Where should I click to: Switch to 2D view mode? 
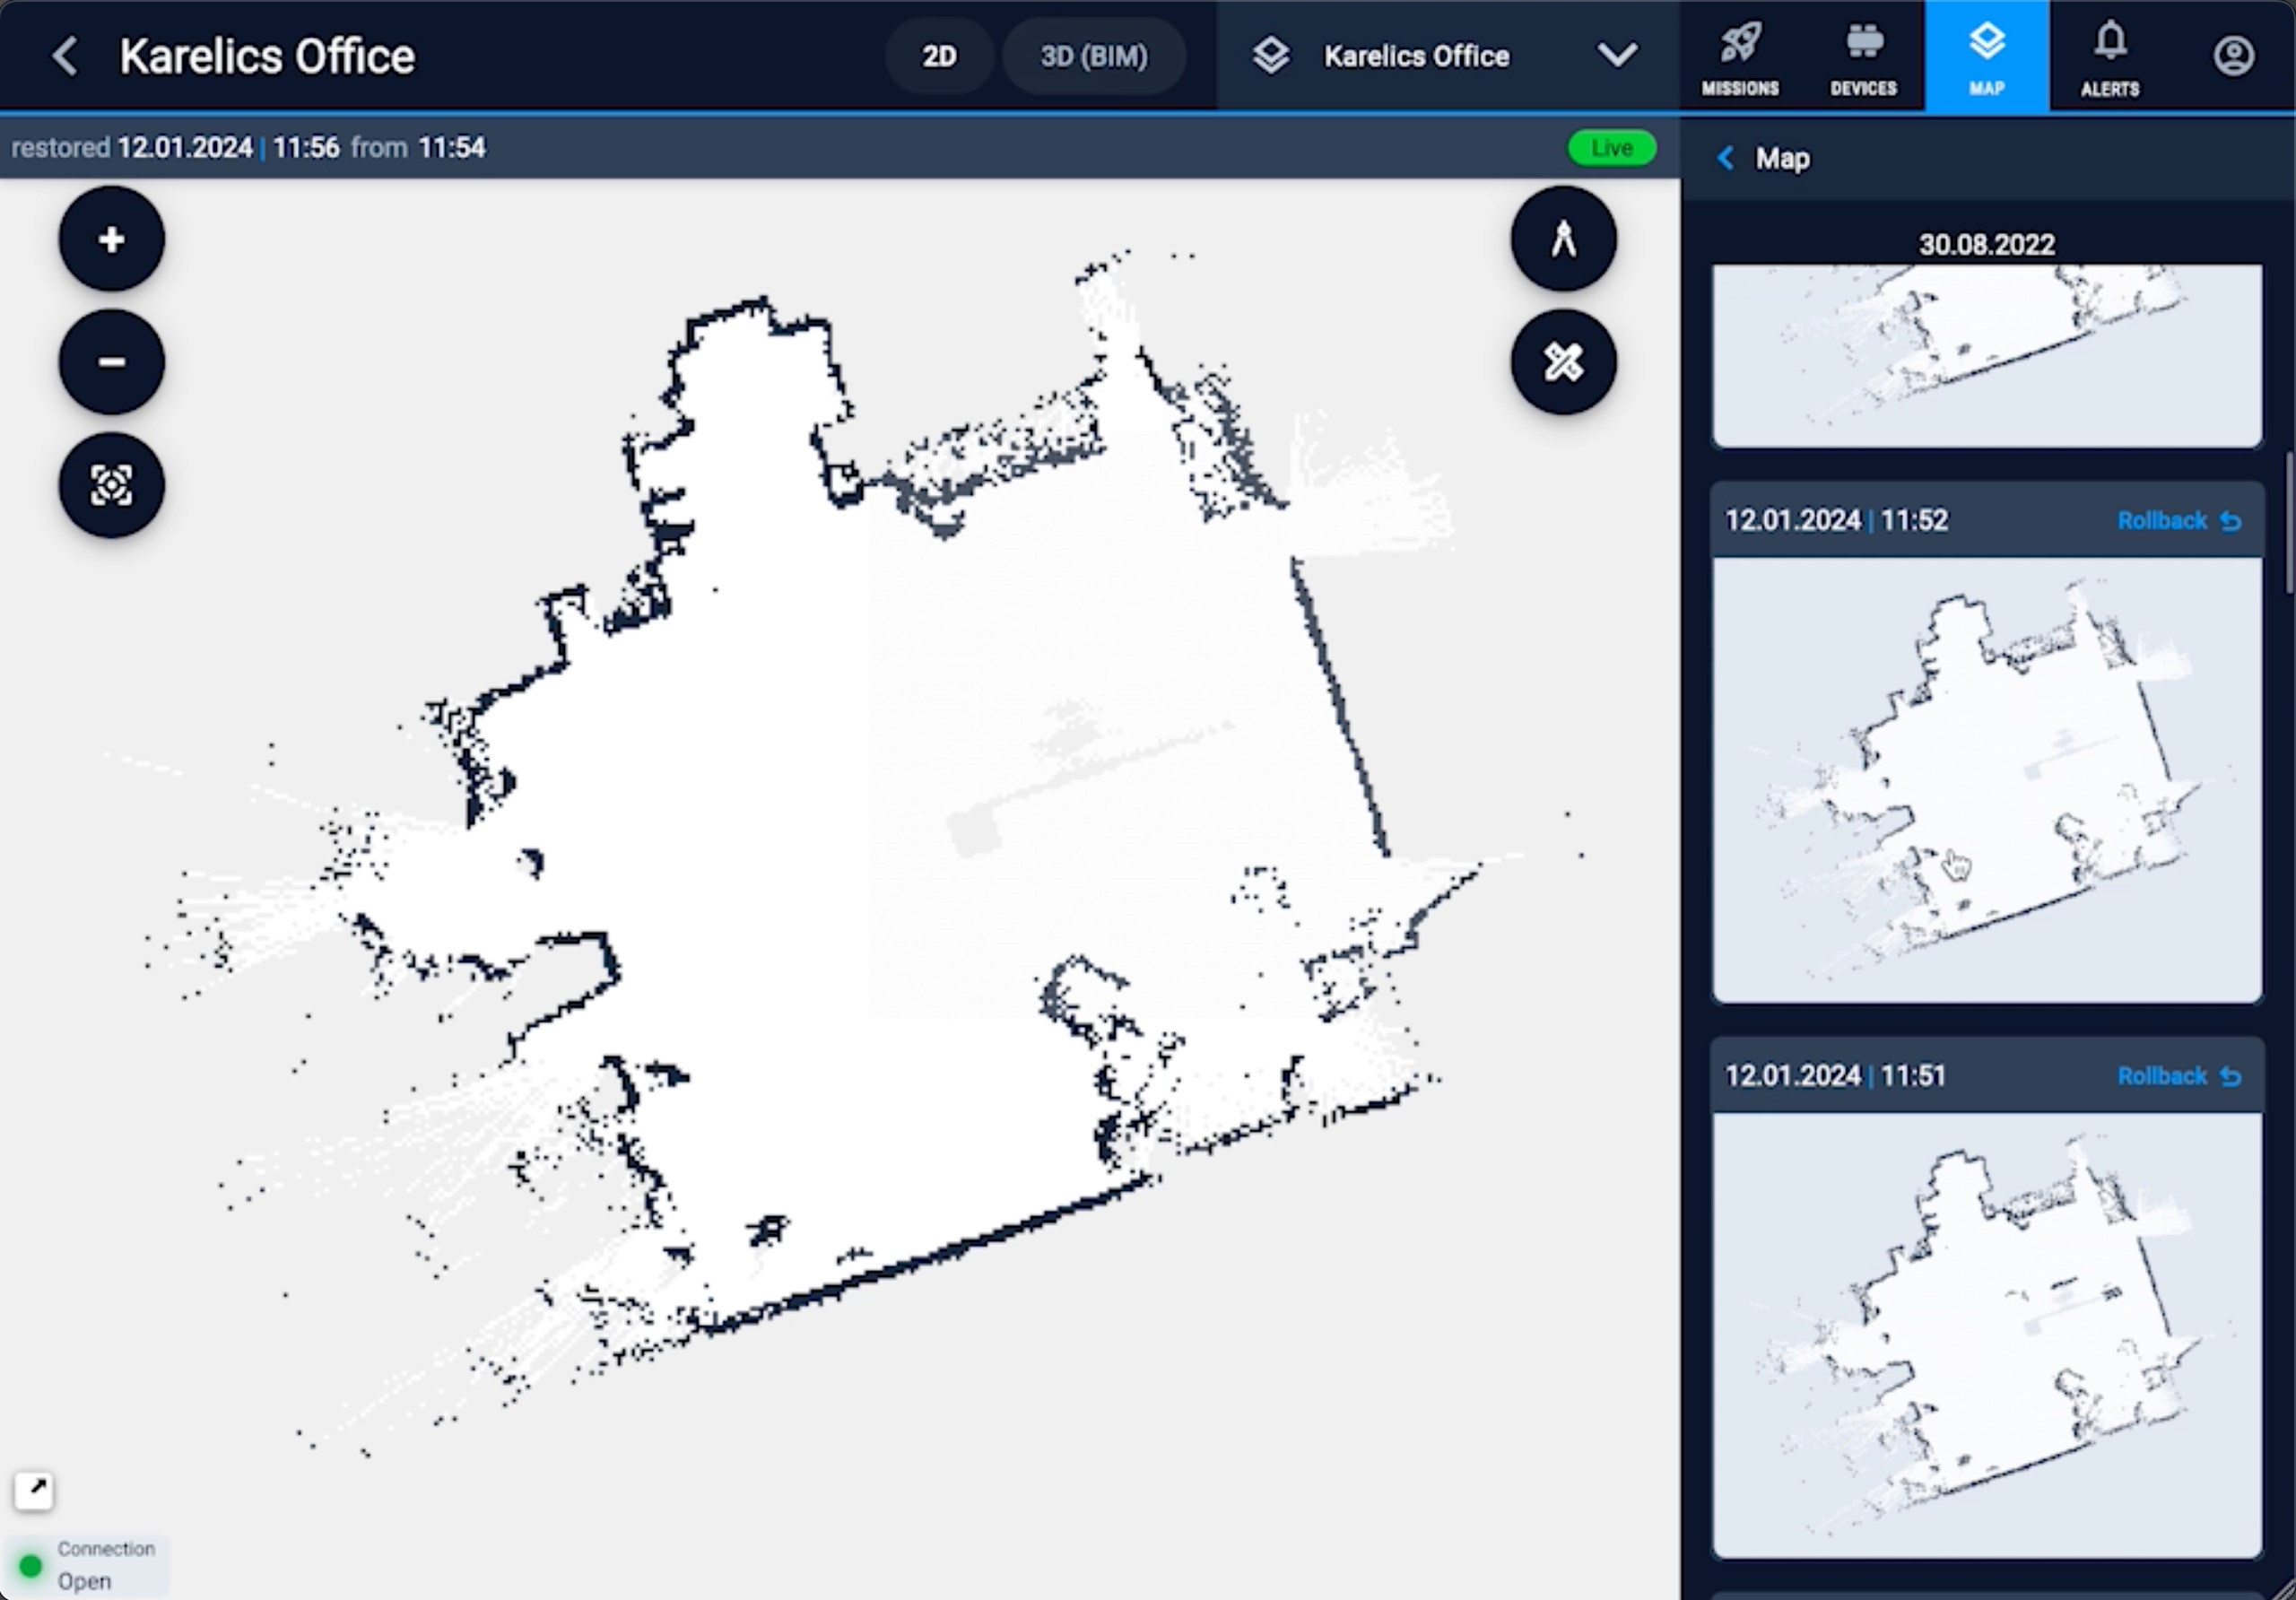pyautogui.click(x=938, y=56)
